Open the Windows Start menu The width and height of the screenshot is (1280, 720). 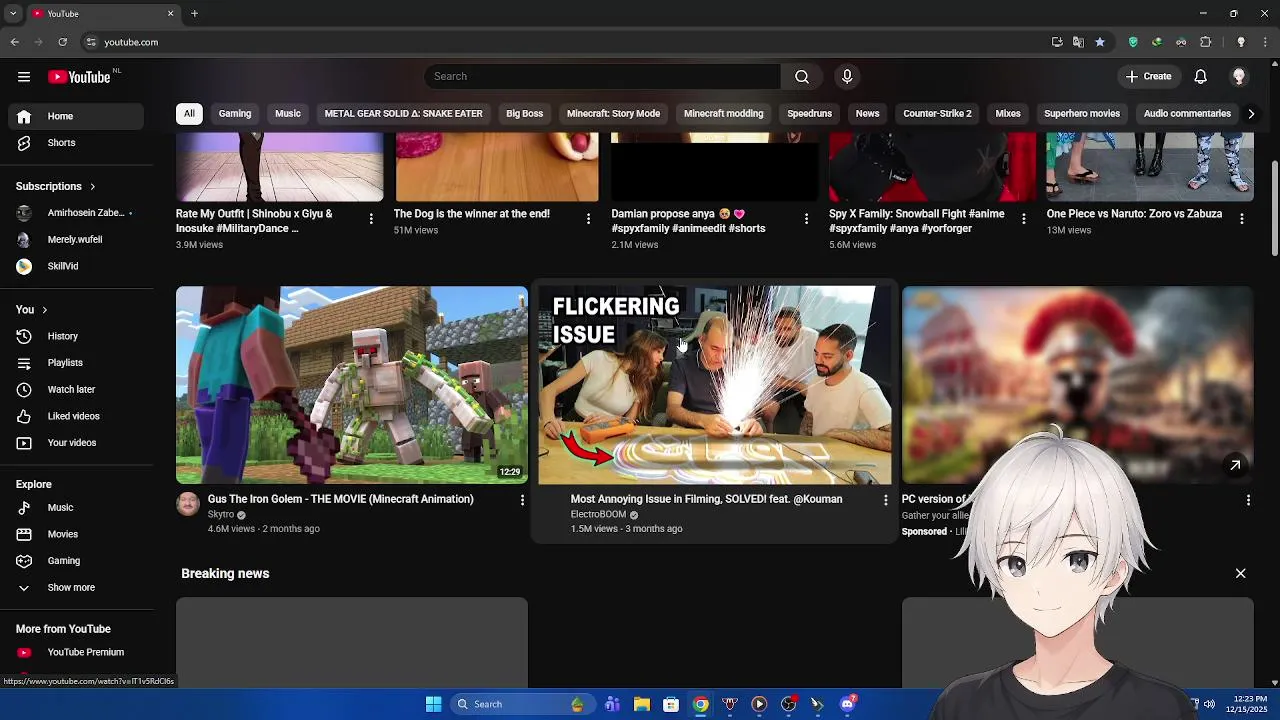(433, 704)
